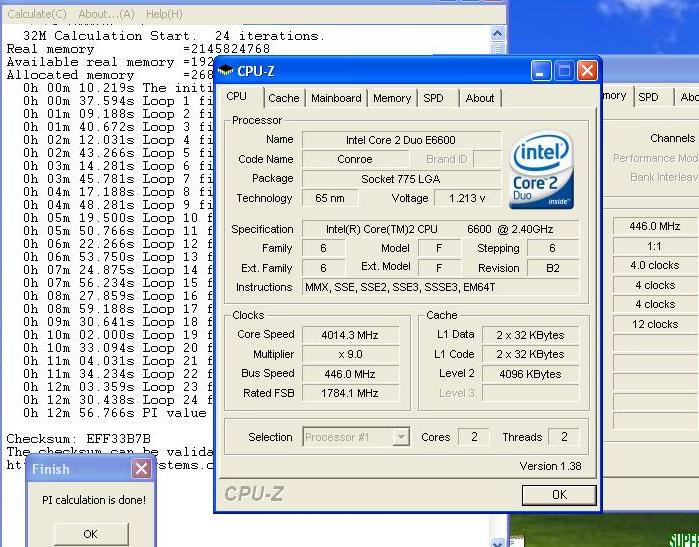This screenshot has width=699, height=547.
Task: Click the 32M Calculation Start line
Action: click(x=174, y=36)
